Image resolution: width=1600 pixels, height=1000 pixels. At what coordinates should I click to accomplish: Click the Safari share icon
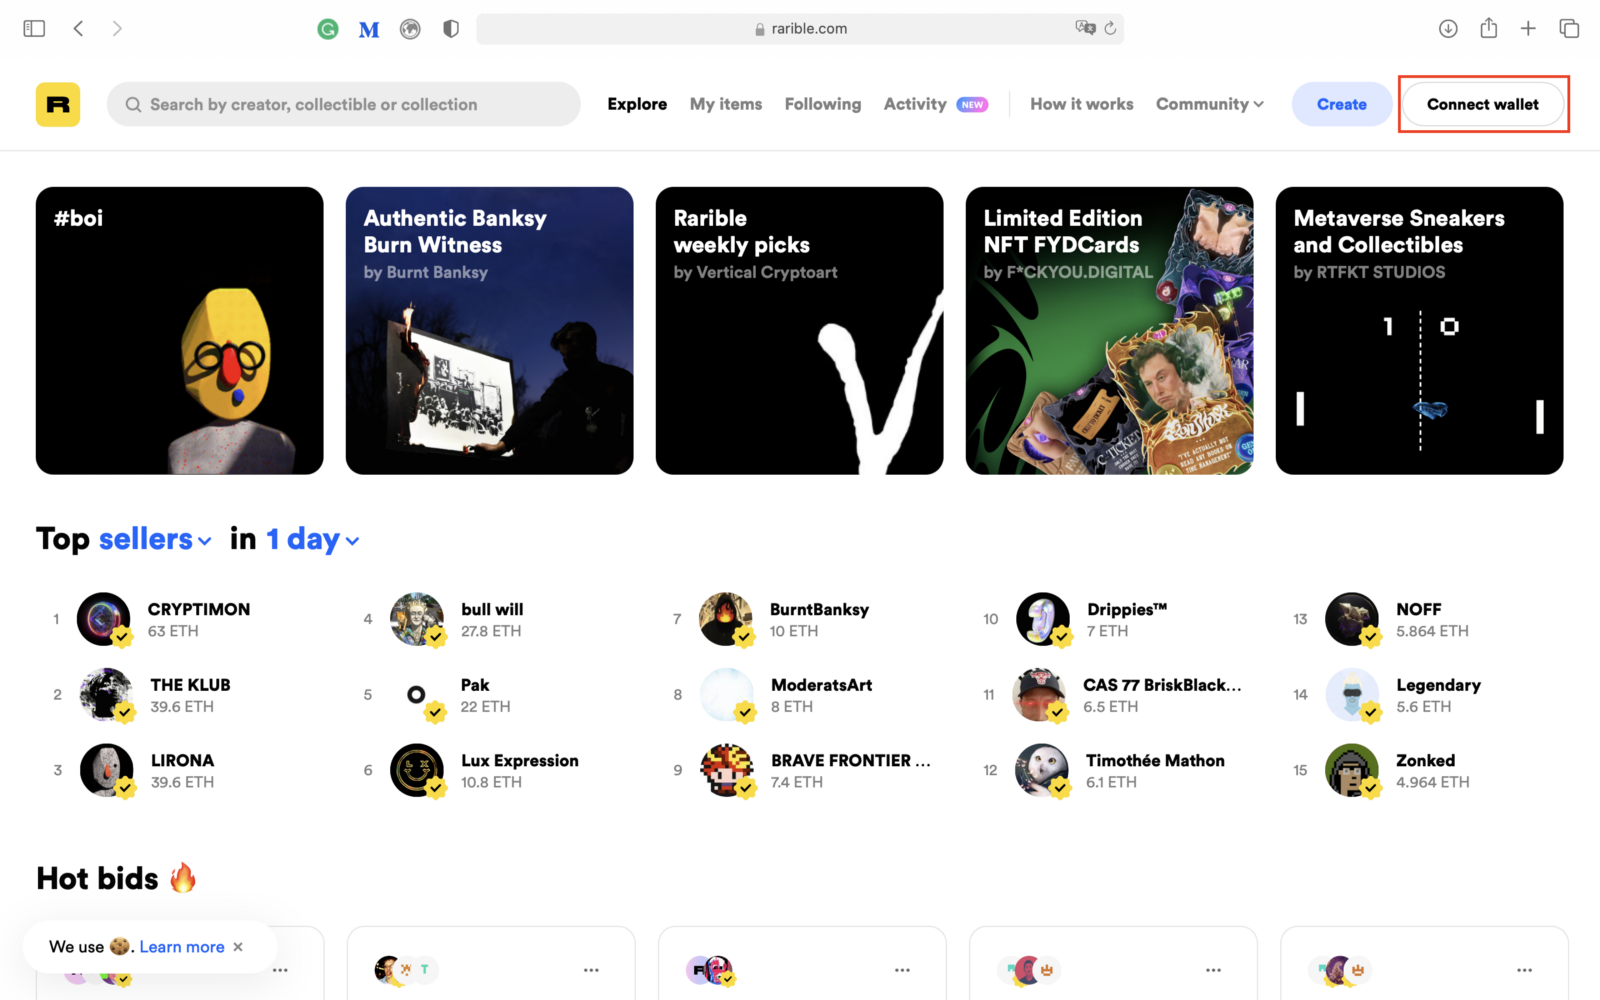click(1489, 28)
